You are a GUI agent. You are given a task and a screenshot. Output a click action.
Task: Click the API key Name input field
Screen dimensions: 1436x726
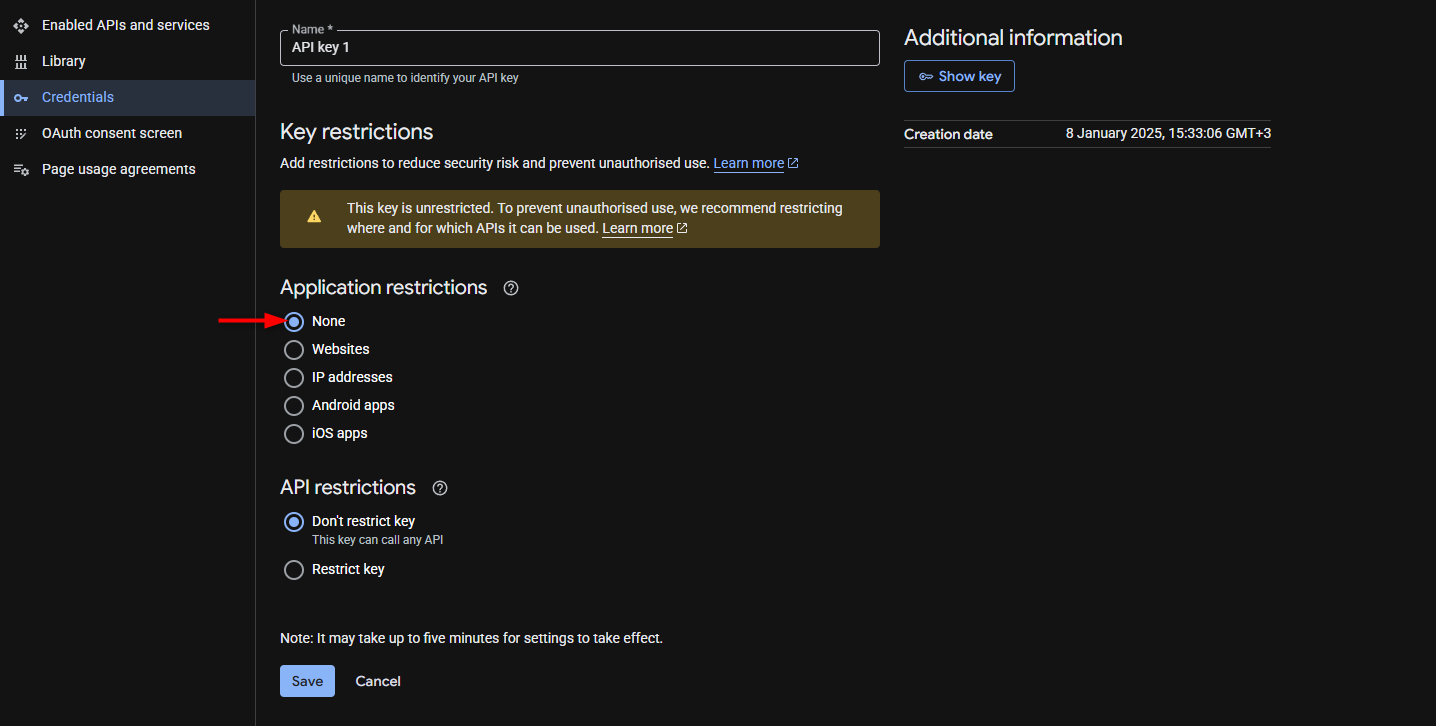coord(579,48)
